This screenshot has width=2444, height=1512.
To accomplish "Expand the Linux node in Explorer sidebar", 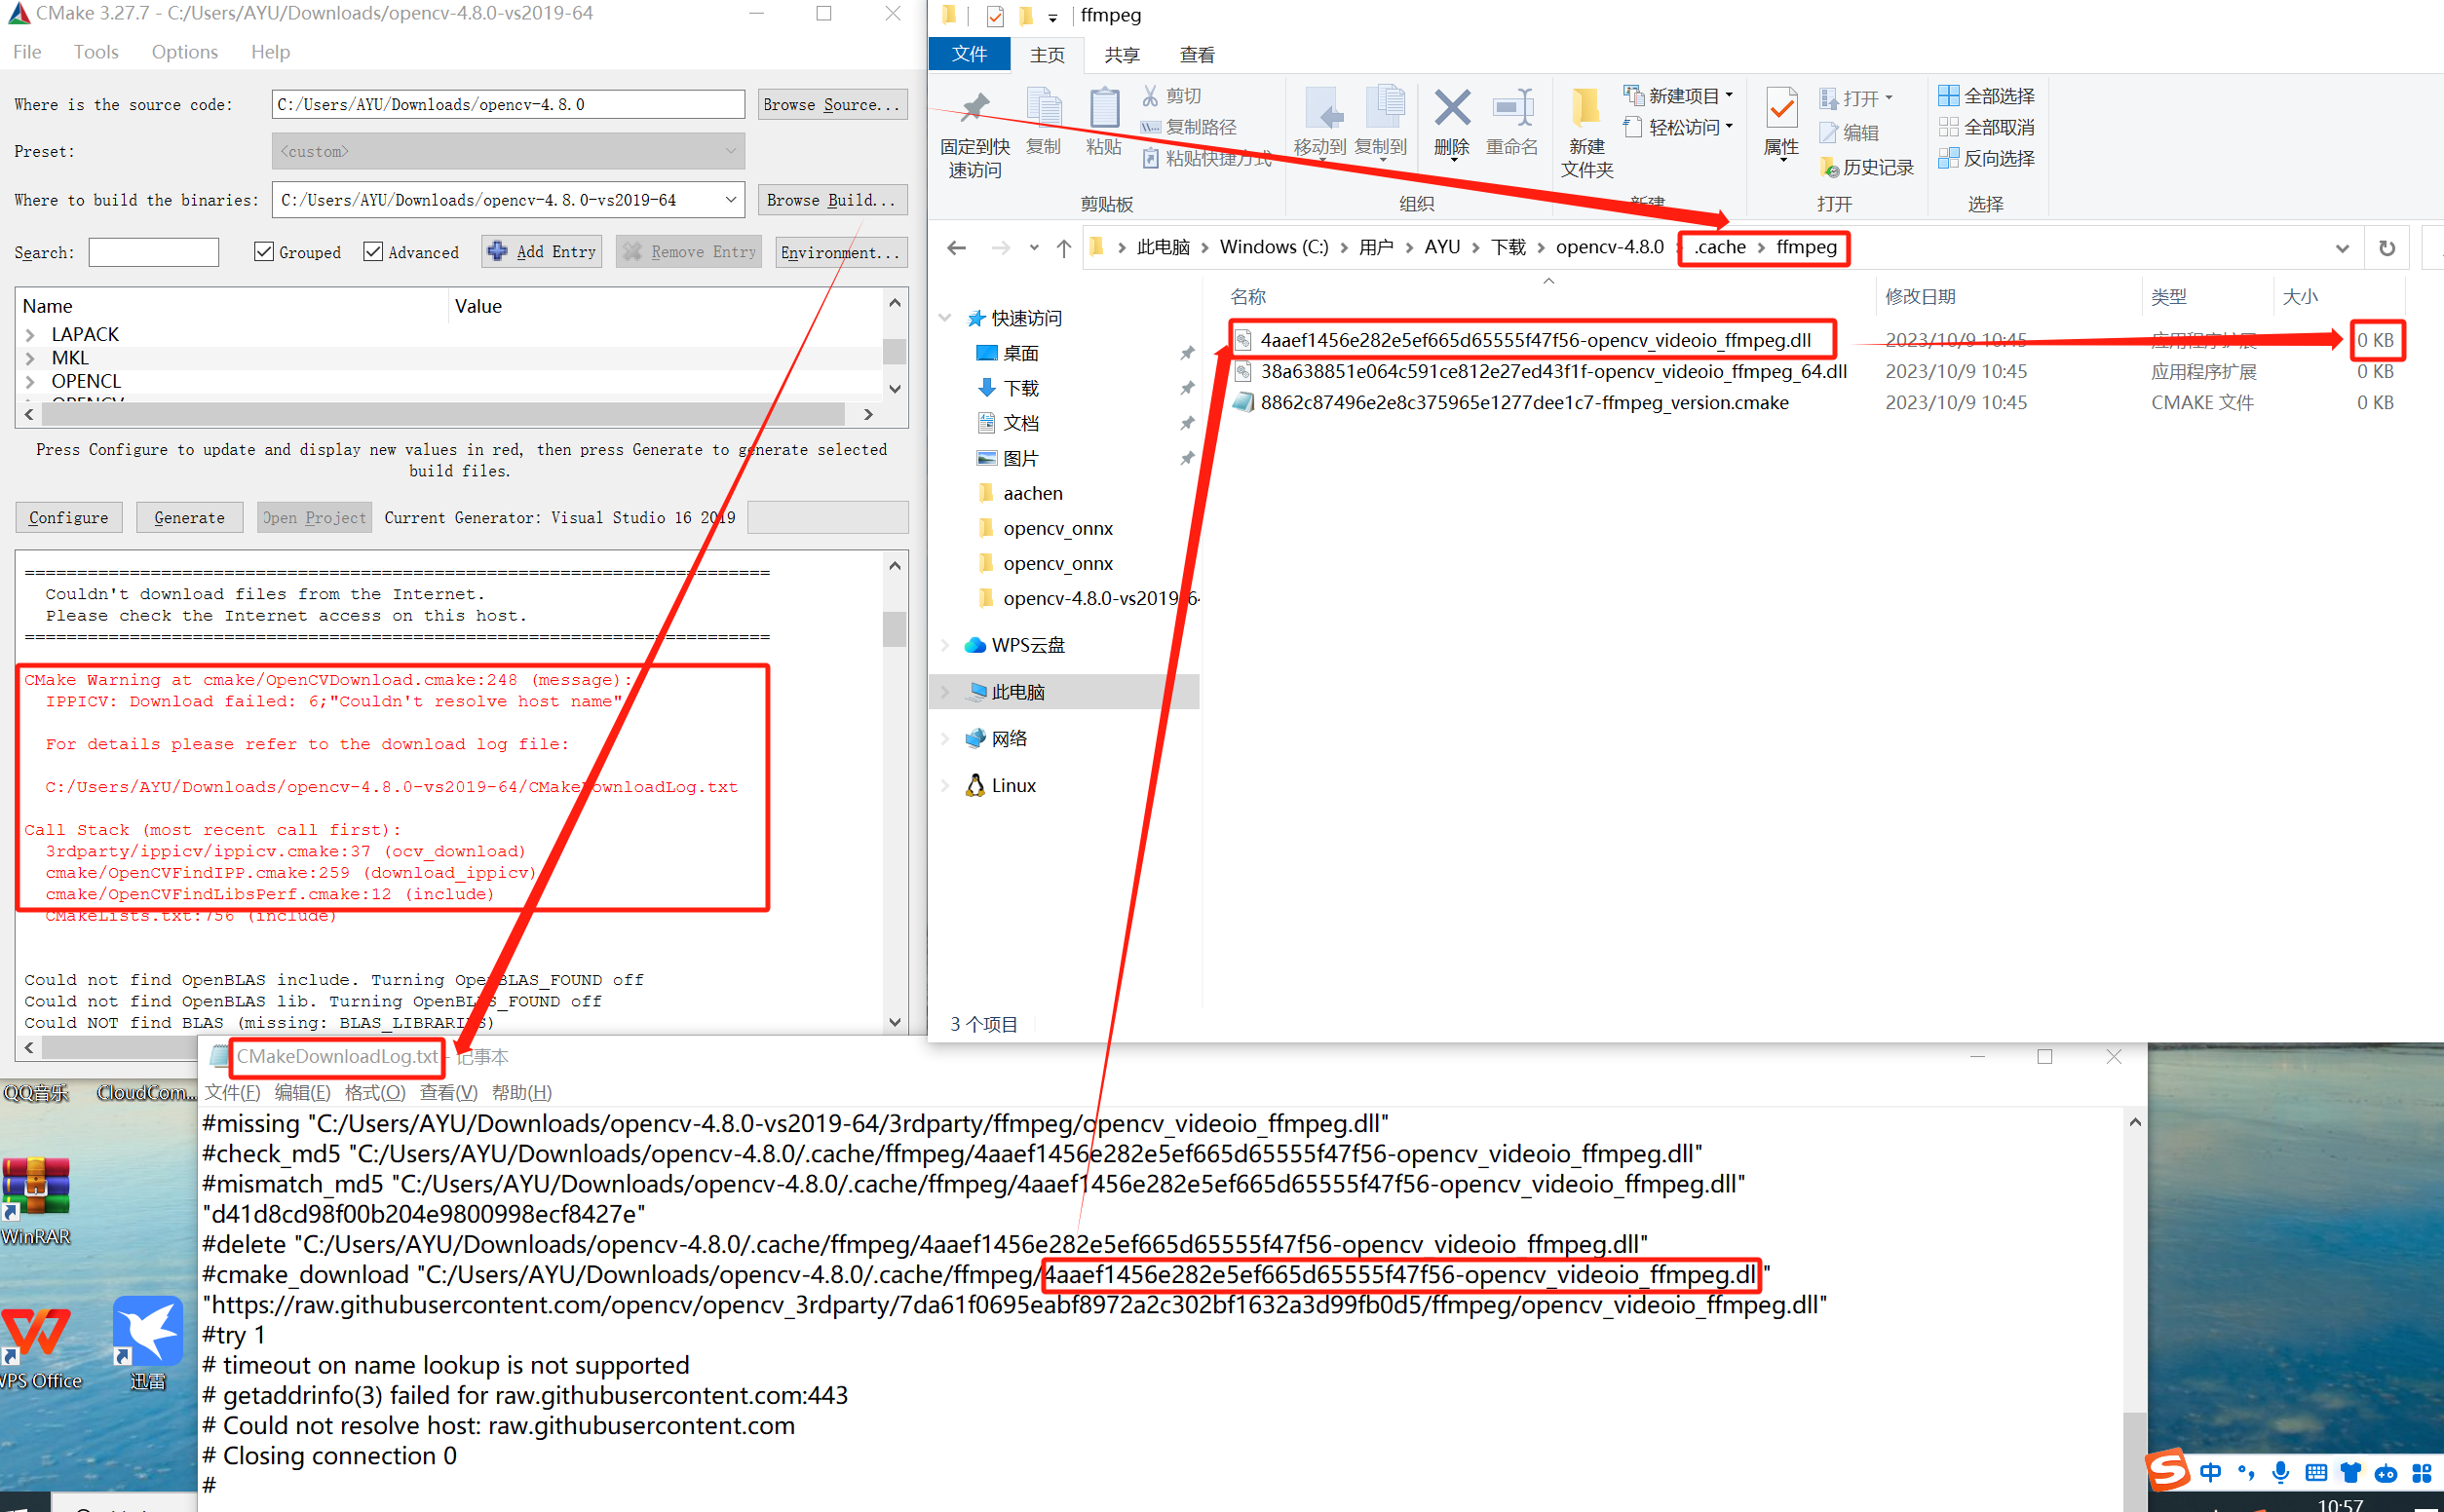I will pyautogui.click(x=945, y=786).
